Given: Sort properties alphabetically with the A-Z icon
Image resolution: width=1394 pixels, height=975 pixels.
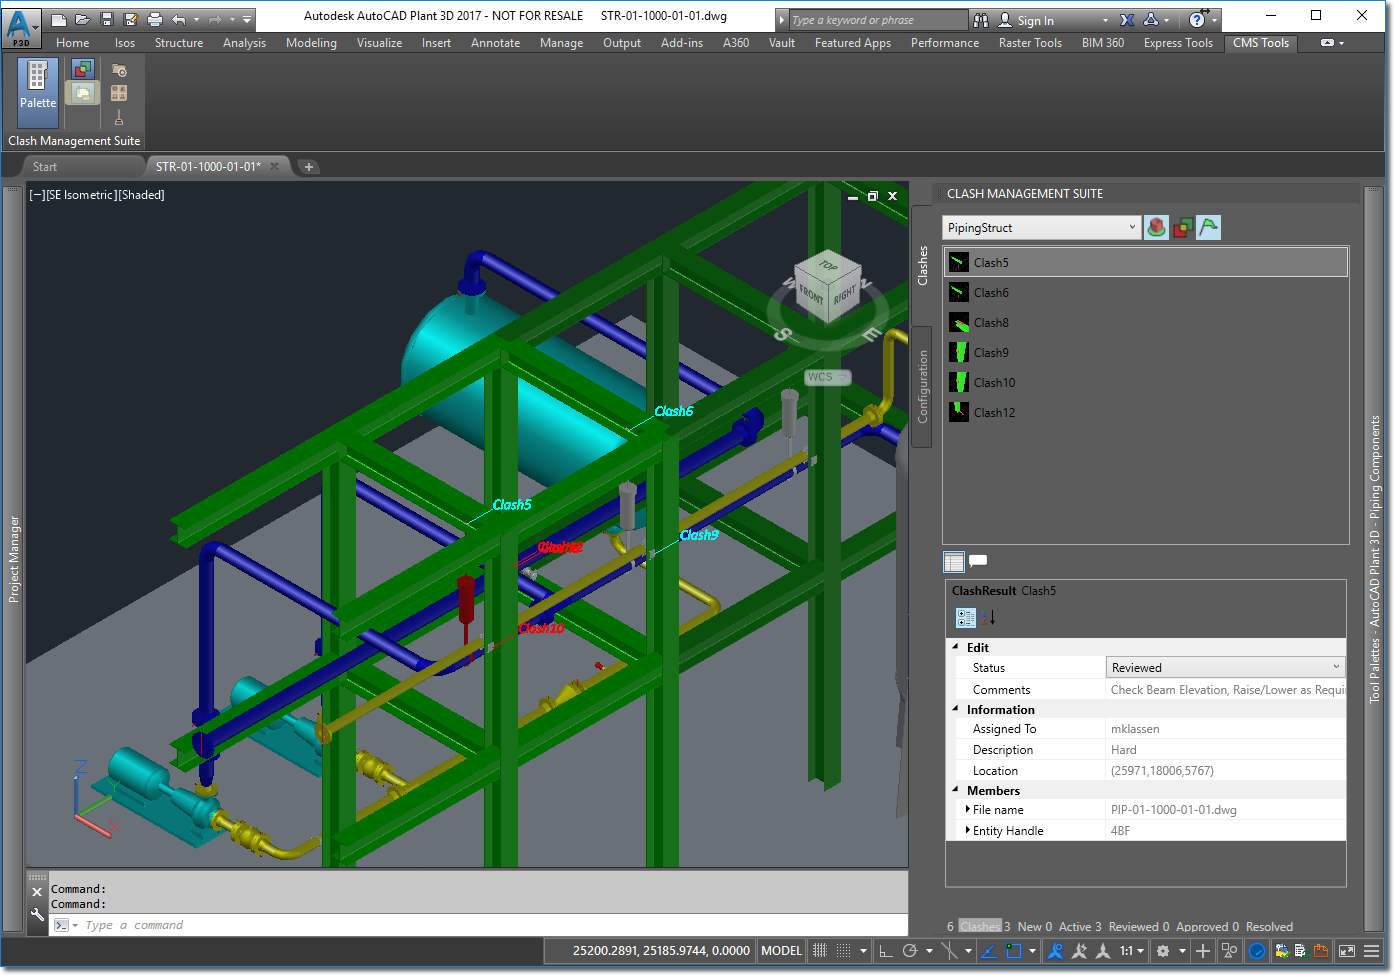Looking at the screenshot, I should point(988,618).
